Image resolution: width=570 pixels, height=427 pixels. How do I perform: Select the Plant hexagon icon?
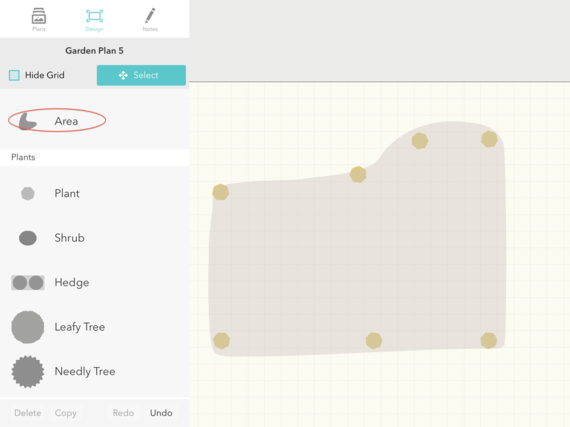coord(28,193)
